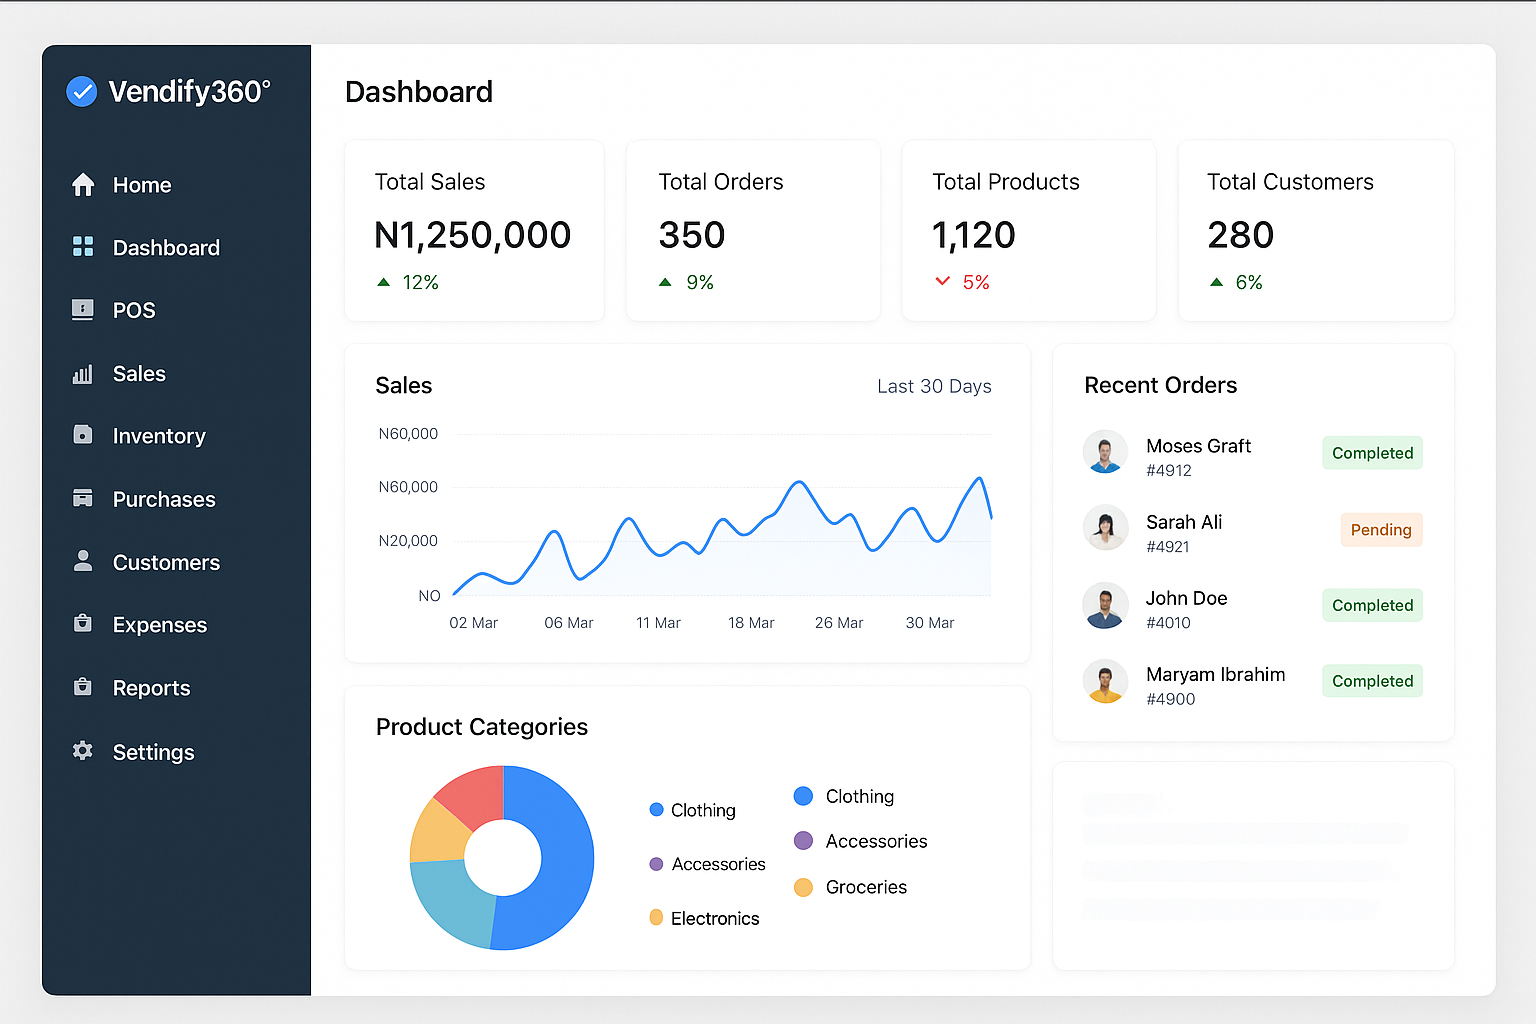Toggle the Accessories legend dot
This screenshot has height=1024, width=1536.
point(656,863)
